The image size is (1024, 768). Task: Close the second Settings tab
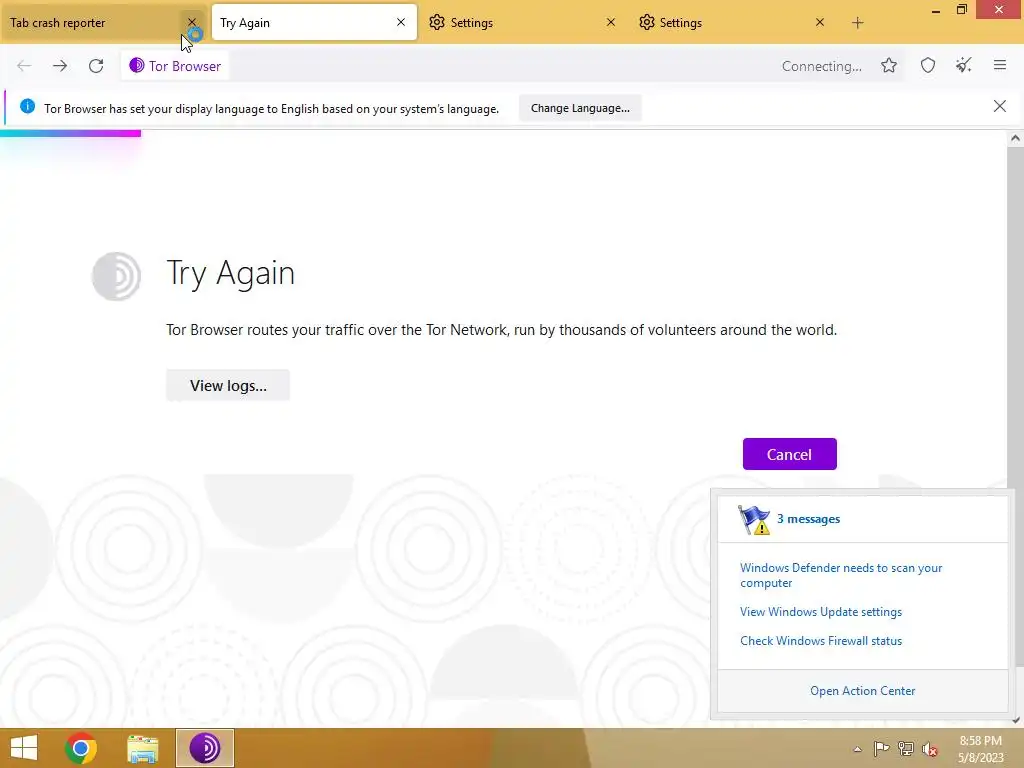click(x=820, y=22)
